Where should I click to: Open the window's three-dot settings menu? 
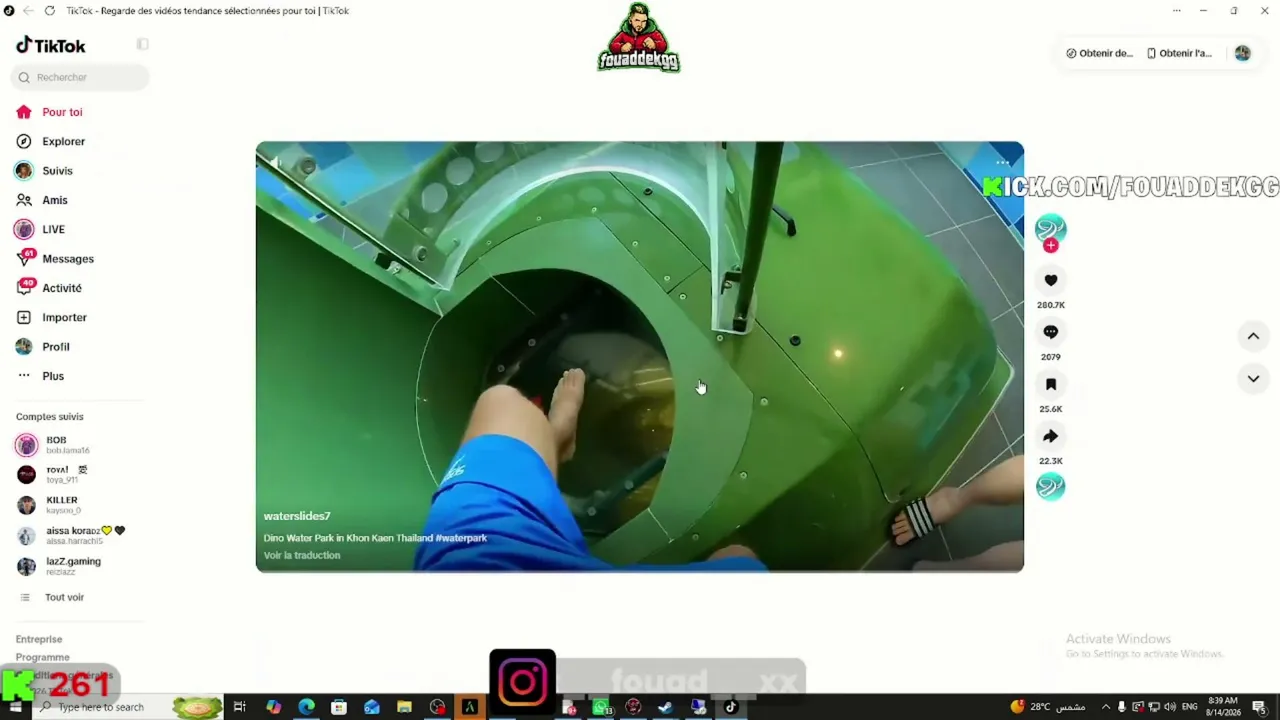tap(1176, 11)
